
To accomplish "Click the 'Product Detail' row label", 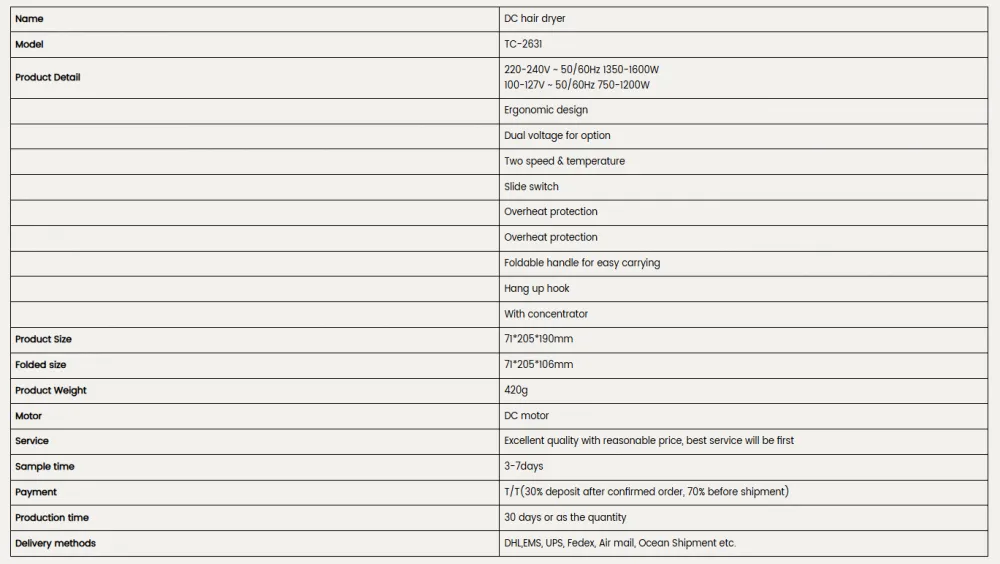I will (48, 77).
